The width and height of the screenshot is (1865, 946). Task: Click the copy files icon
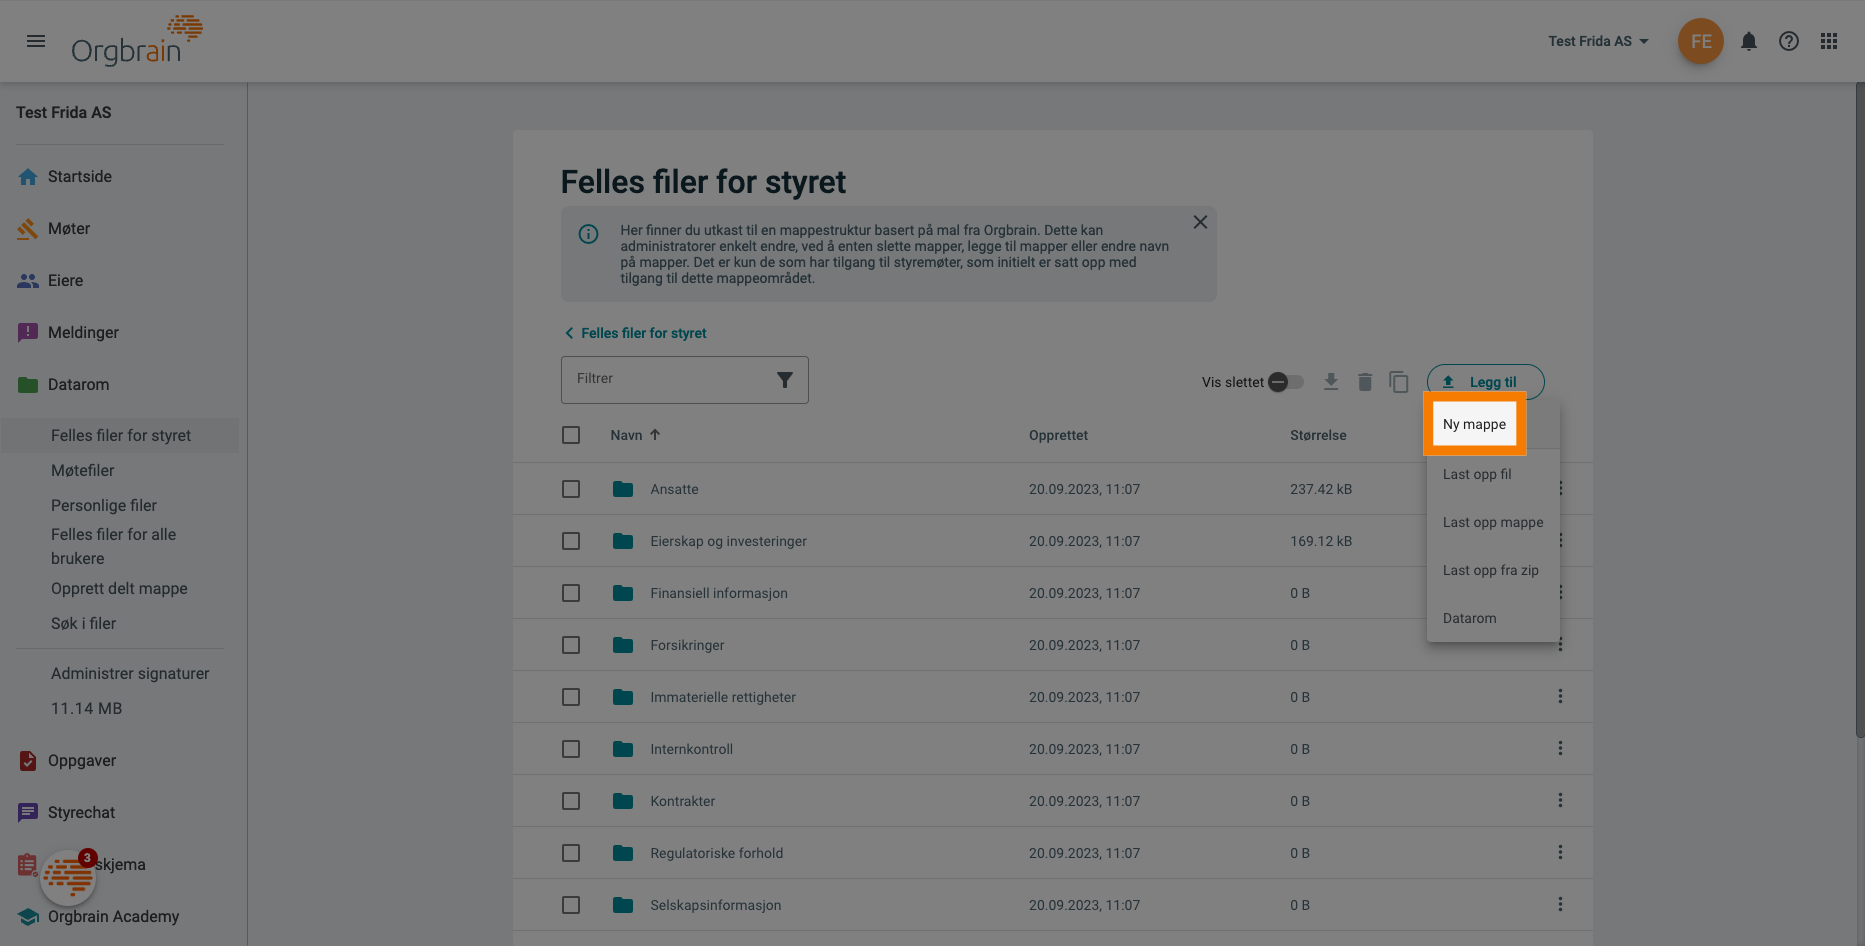(x=1398, y=382)
